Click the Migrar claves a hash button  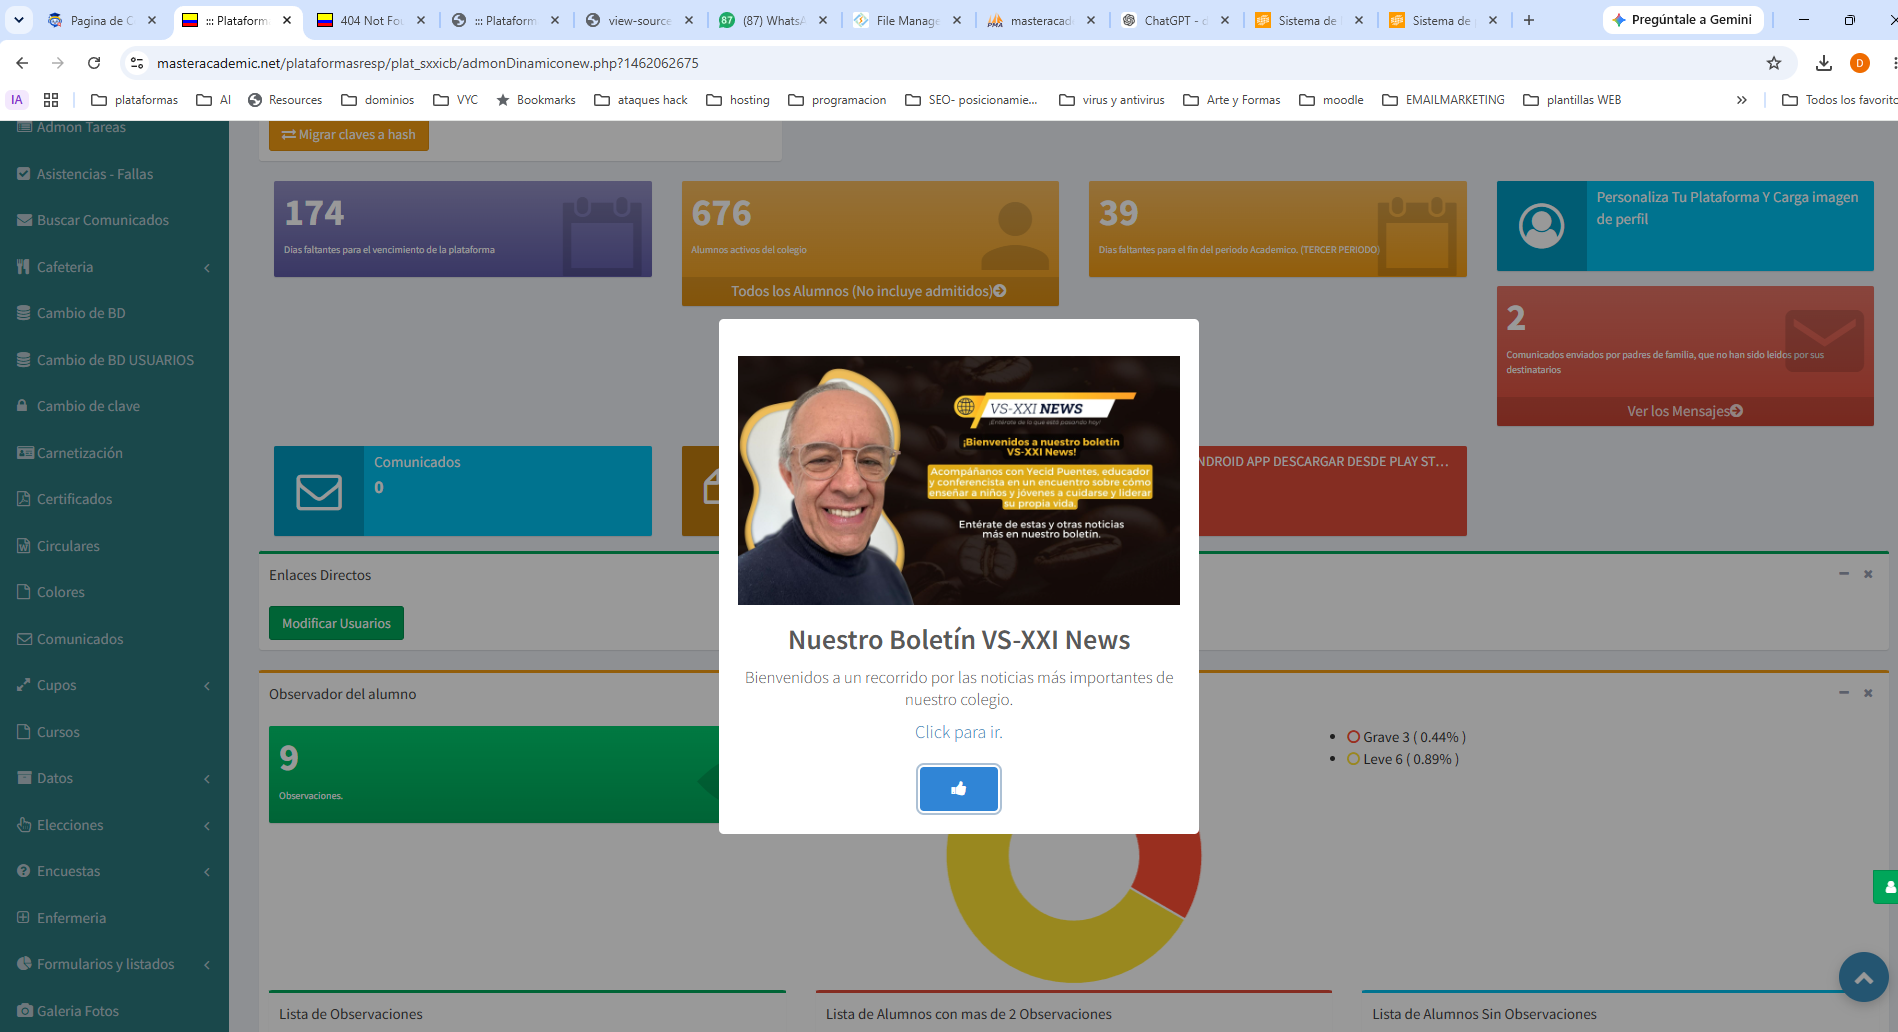pos(348,135)
